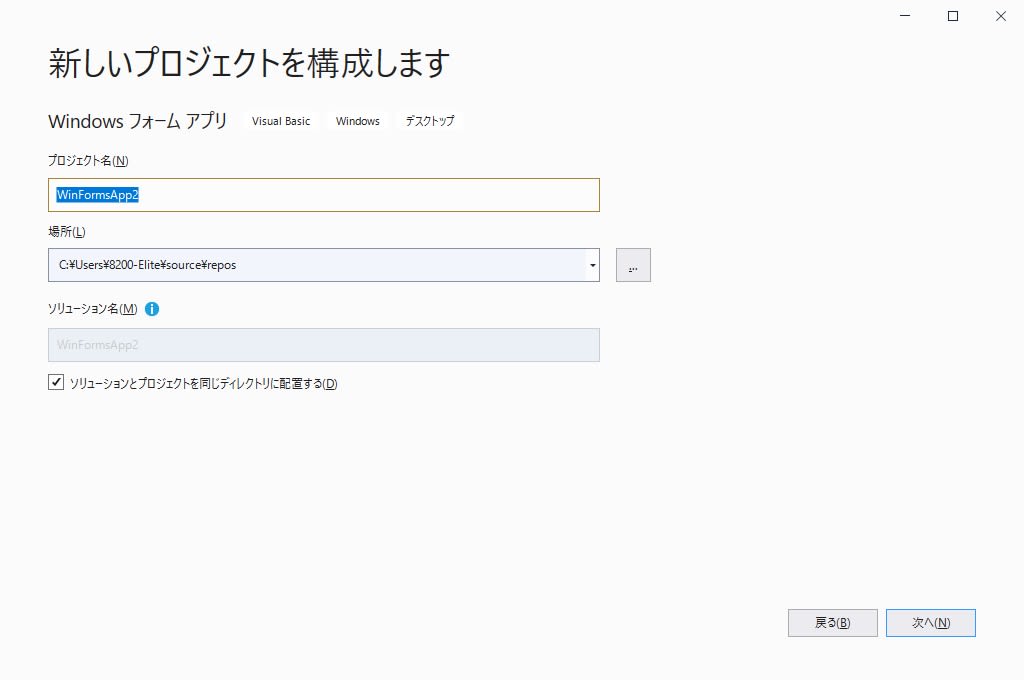Click the project name field WinFormsApp2
The height and width of the screenshot is (680, 1024).
click(324, 195)
